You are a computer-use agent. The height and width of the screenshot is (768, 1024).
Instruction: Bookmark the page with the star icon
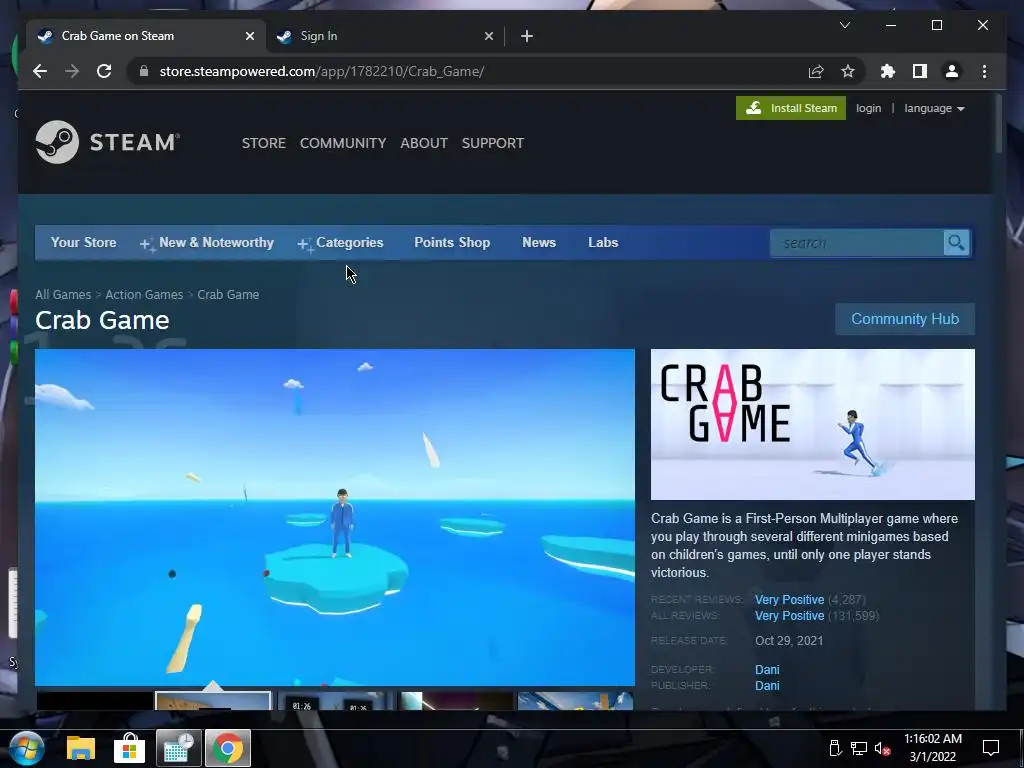pyautogui.click(x=848, y=71)
